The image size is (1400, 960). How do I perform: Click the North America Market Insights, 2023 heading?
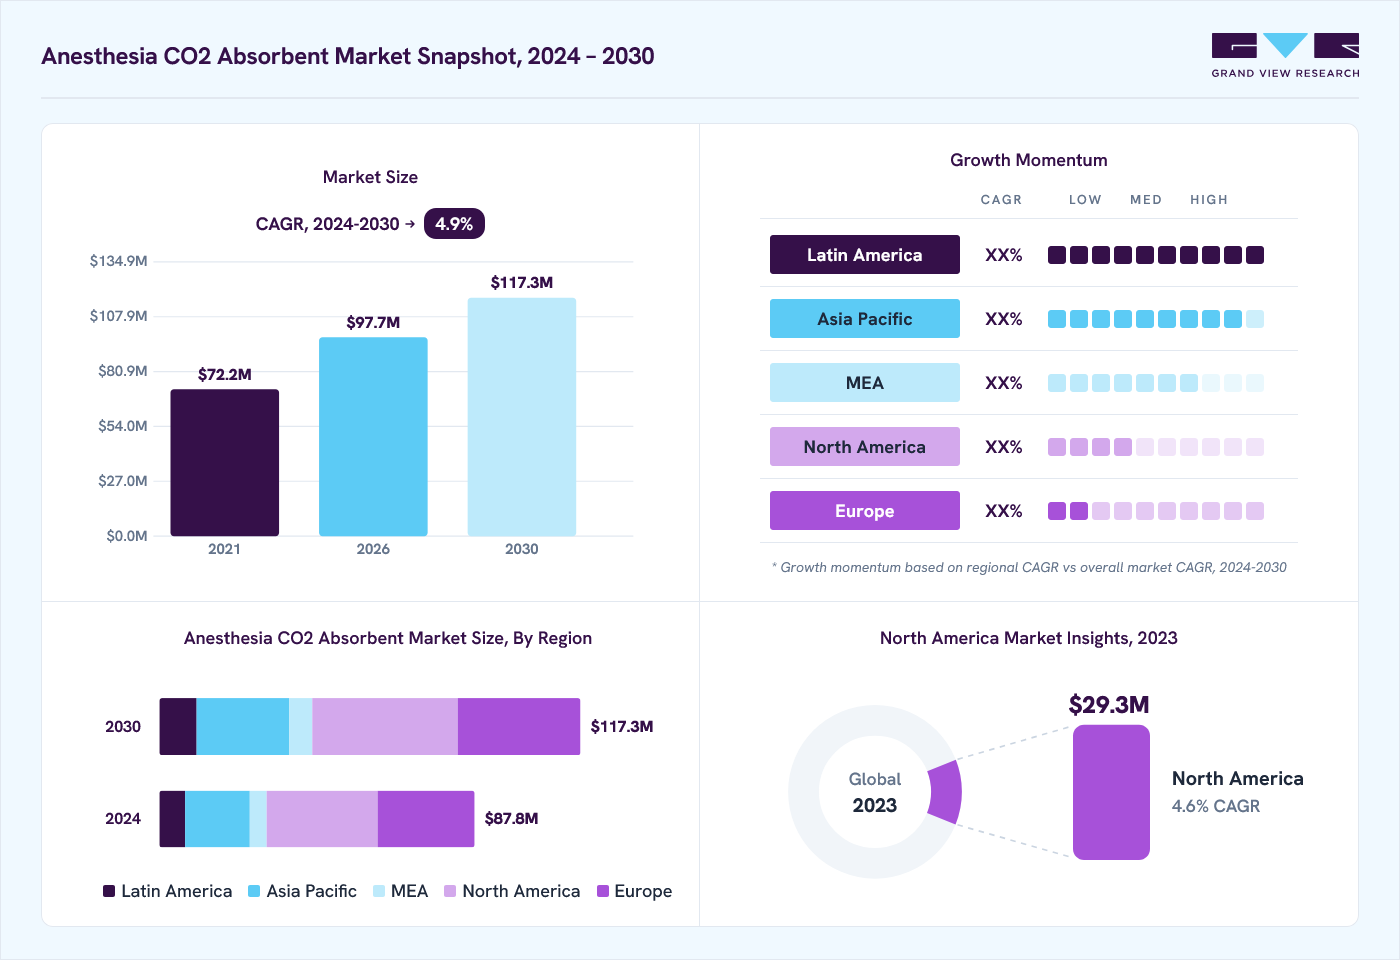coord(1029,638)
